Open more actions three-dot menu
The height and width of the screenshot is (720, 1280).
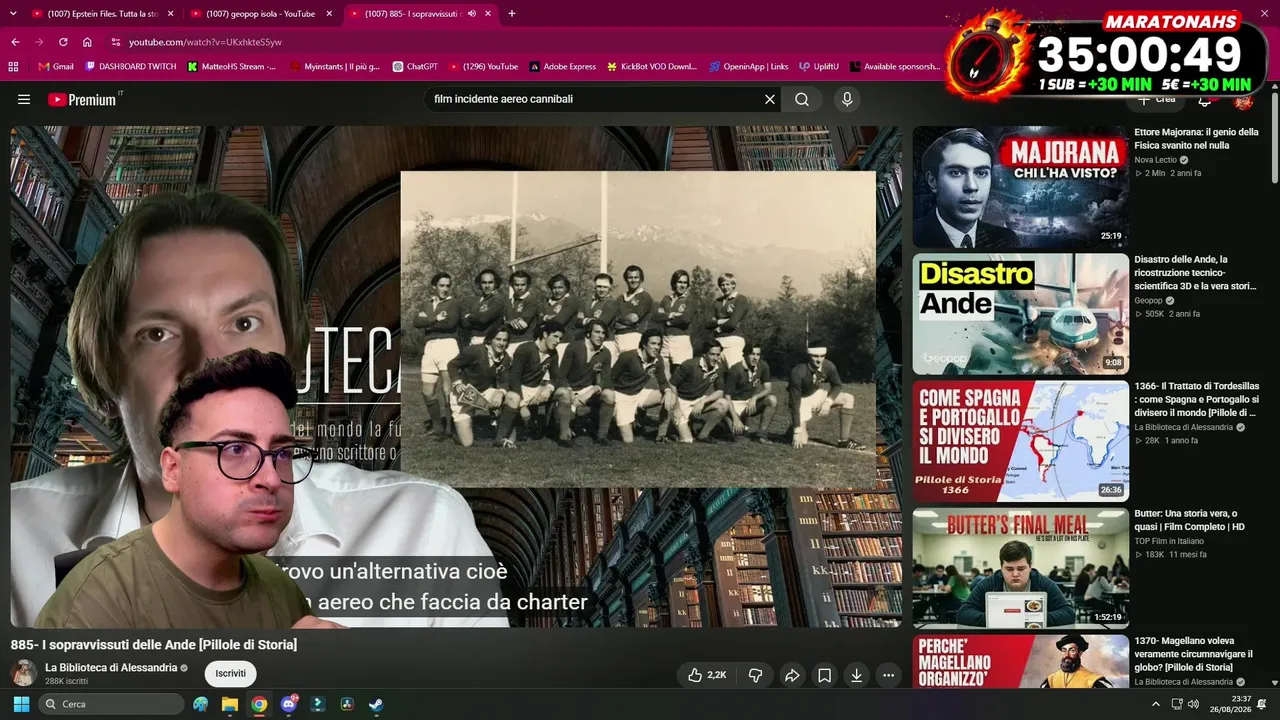pos(889,675)
